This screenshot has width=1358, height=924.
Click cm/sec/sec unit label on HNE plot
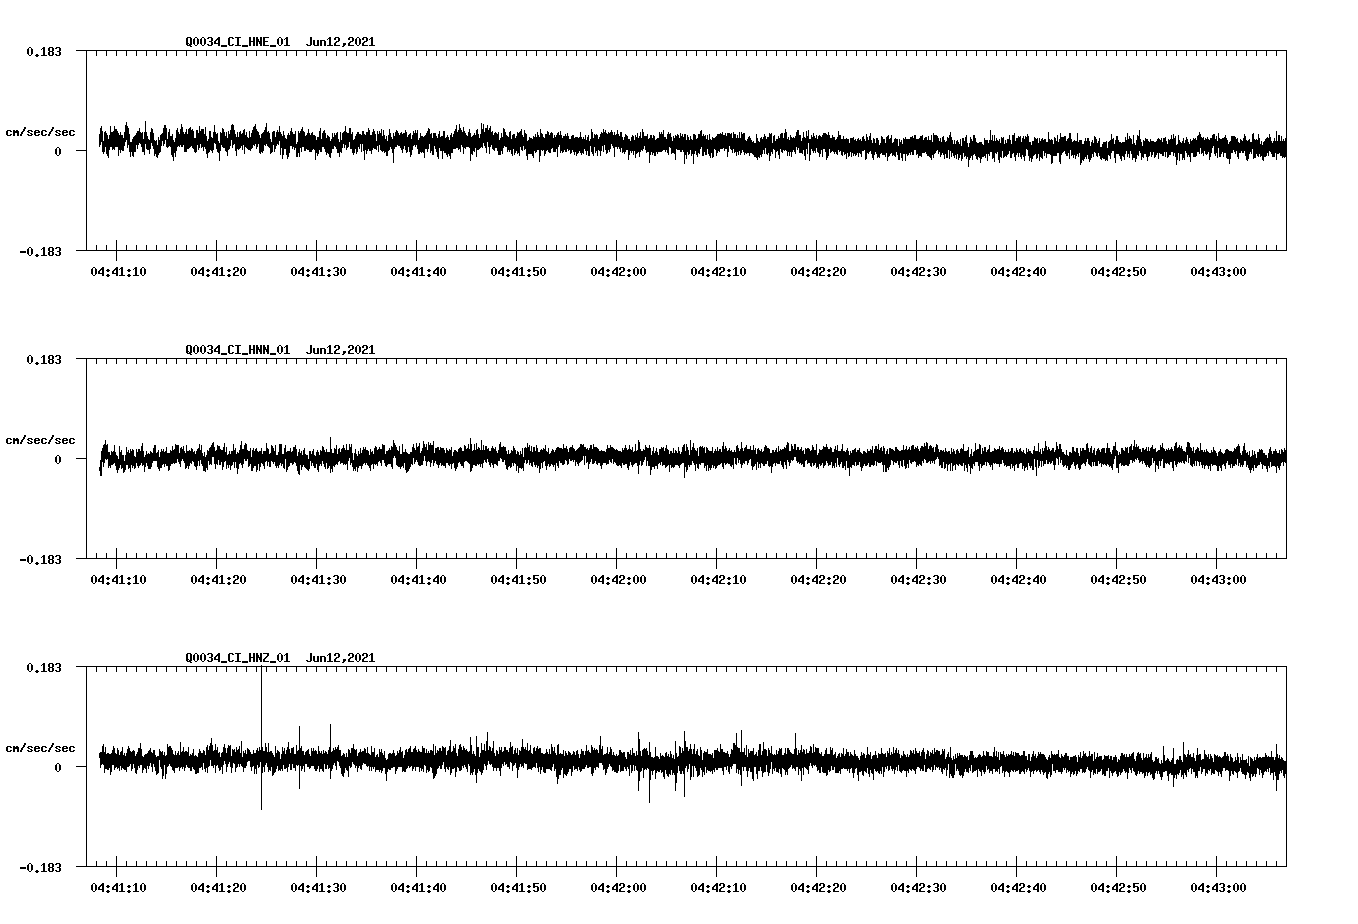click(40, 132)
